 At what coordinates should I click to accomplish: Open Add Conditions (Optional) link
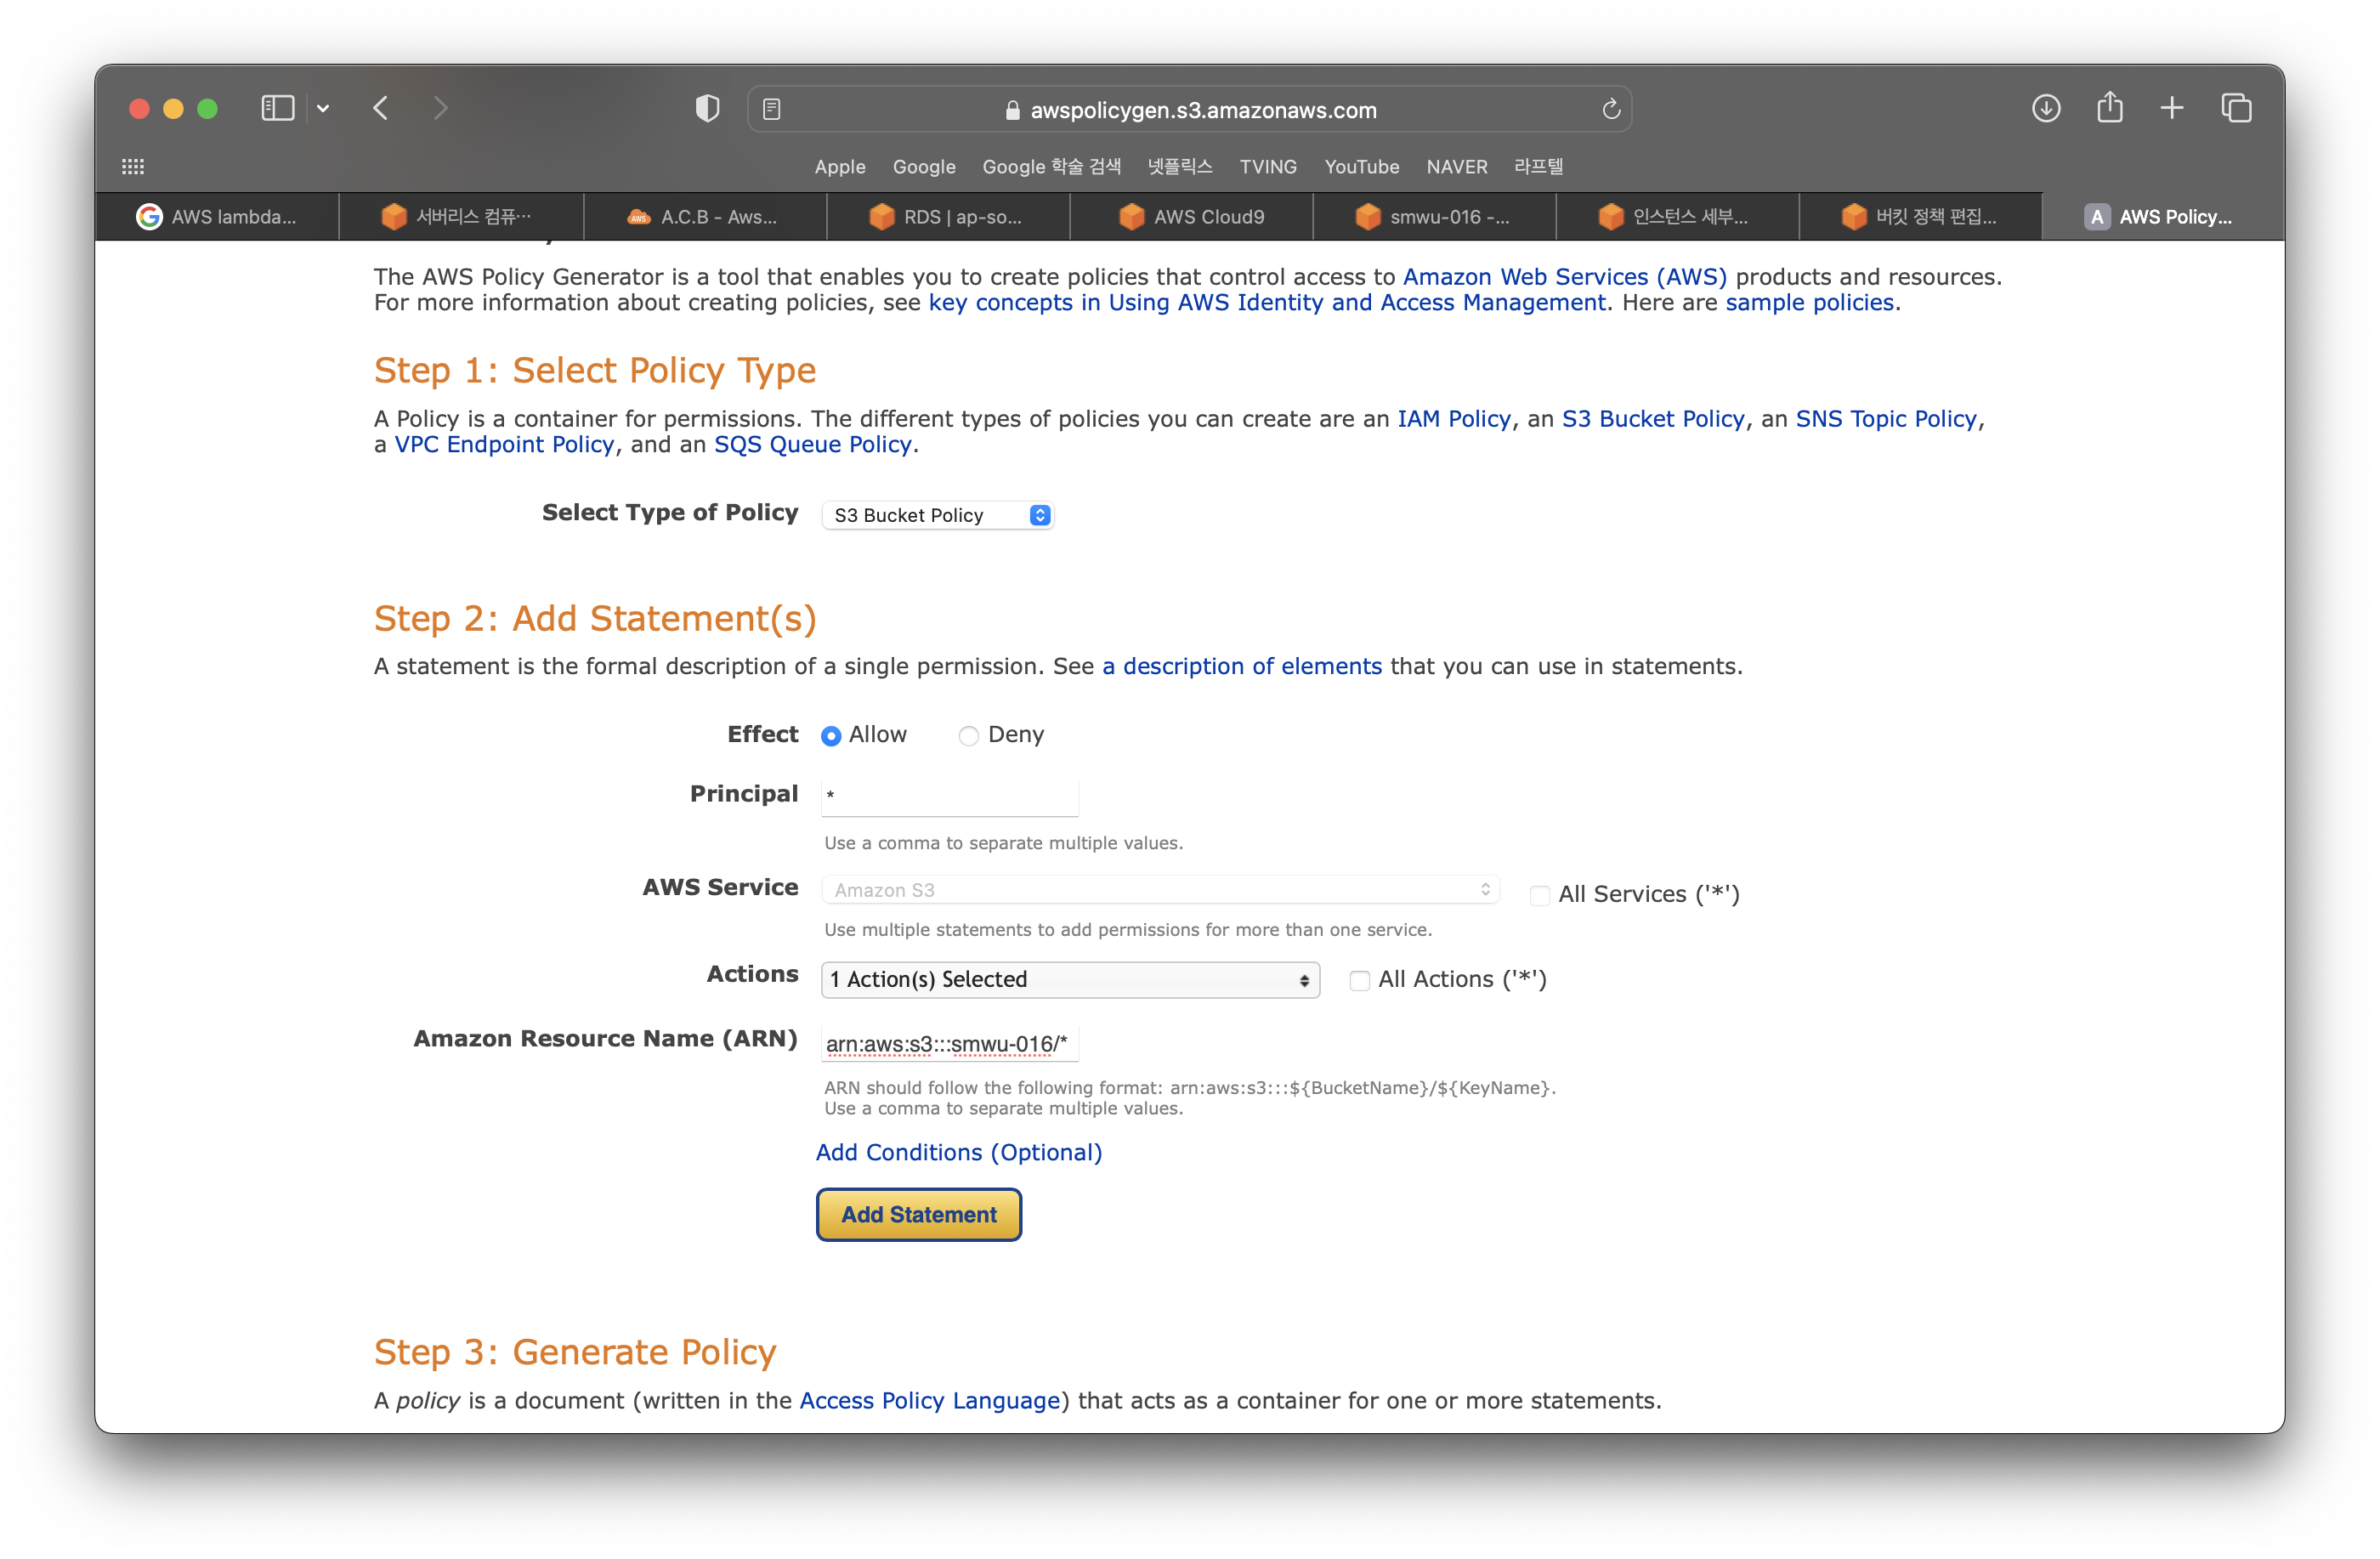[959, 1152]
